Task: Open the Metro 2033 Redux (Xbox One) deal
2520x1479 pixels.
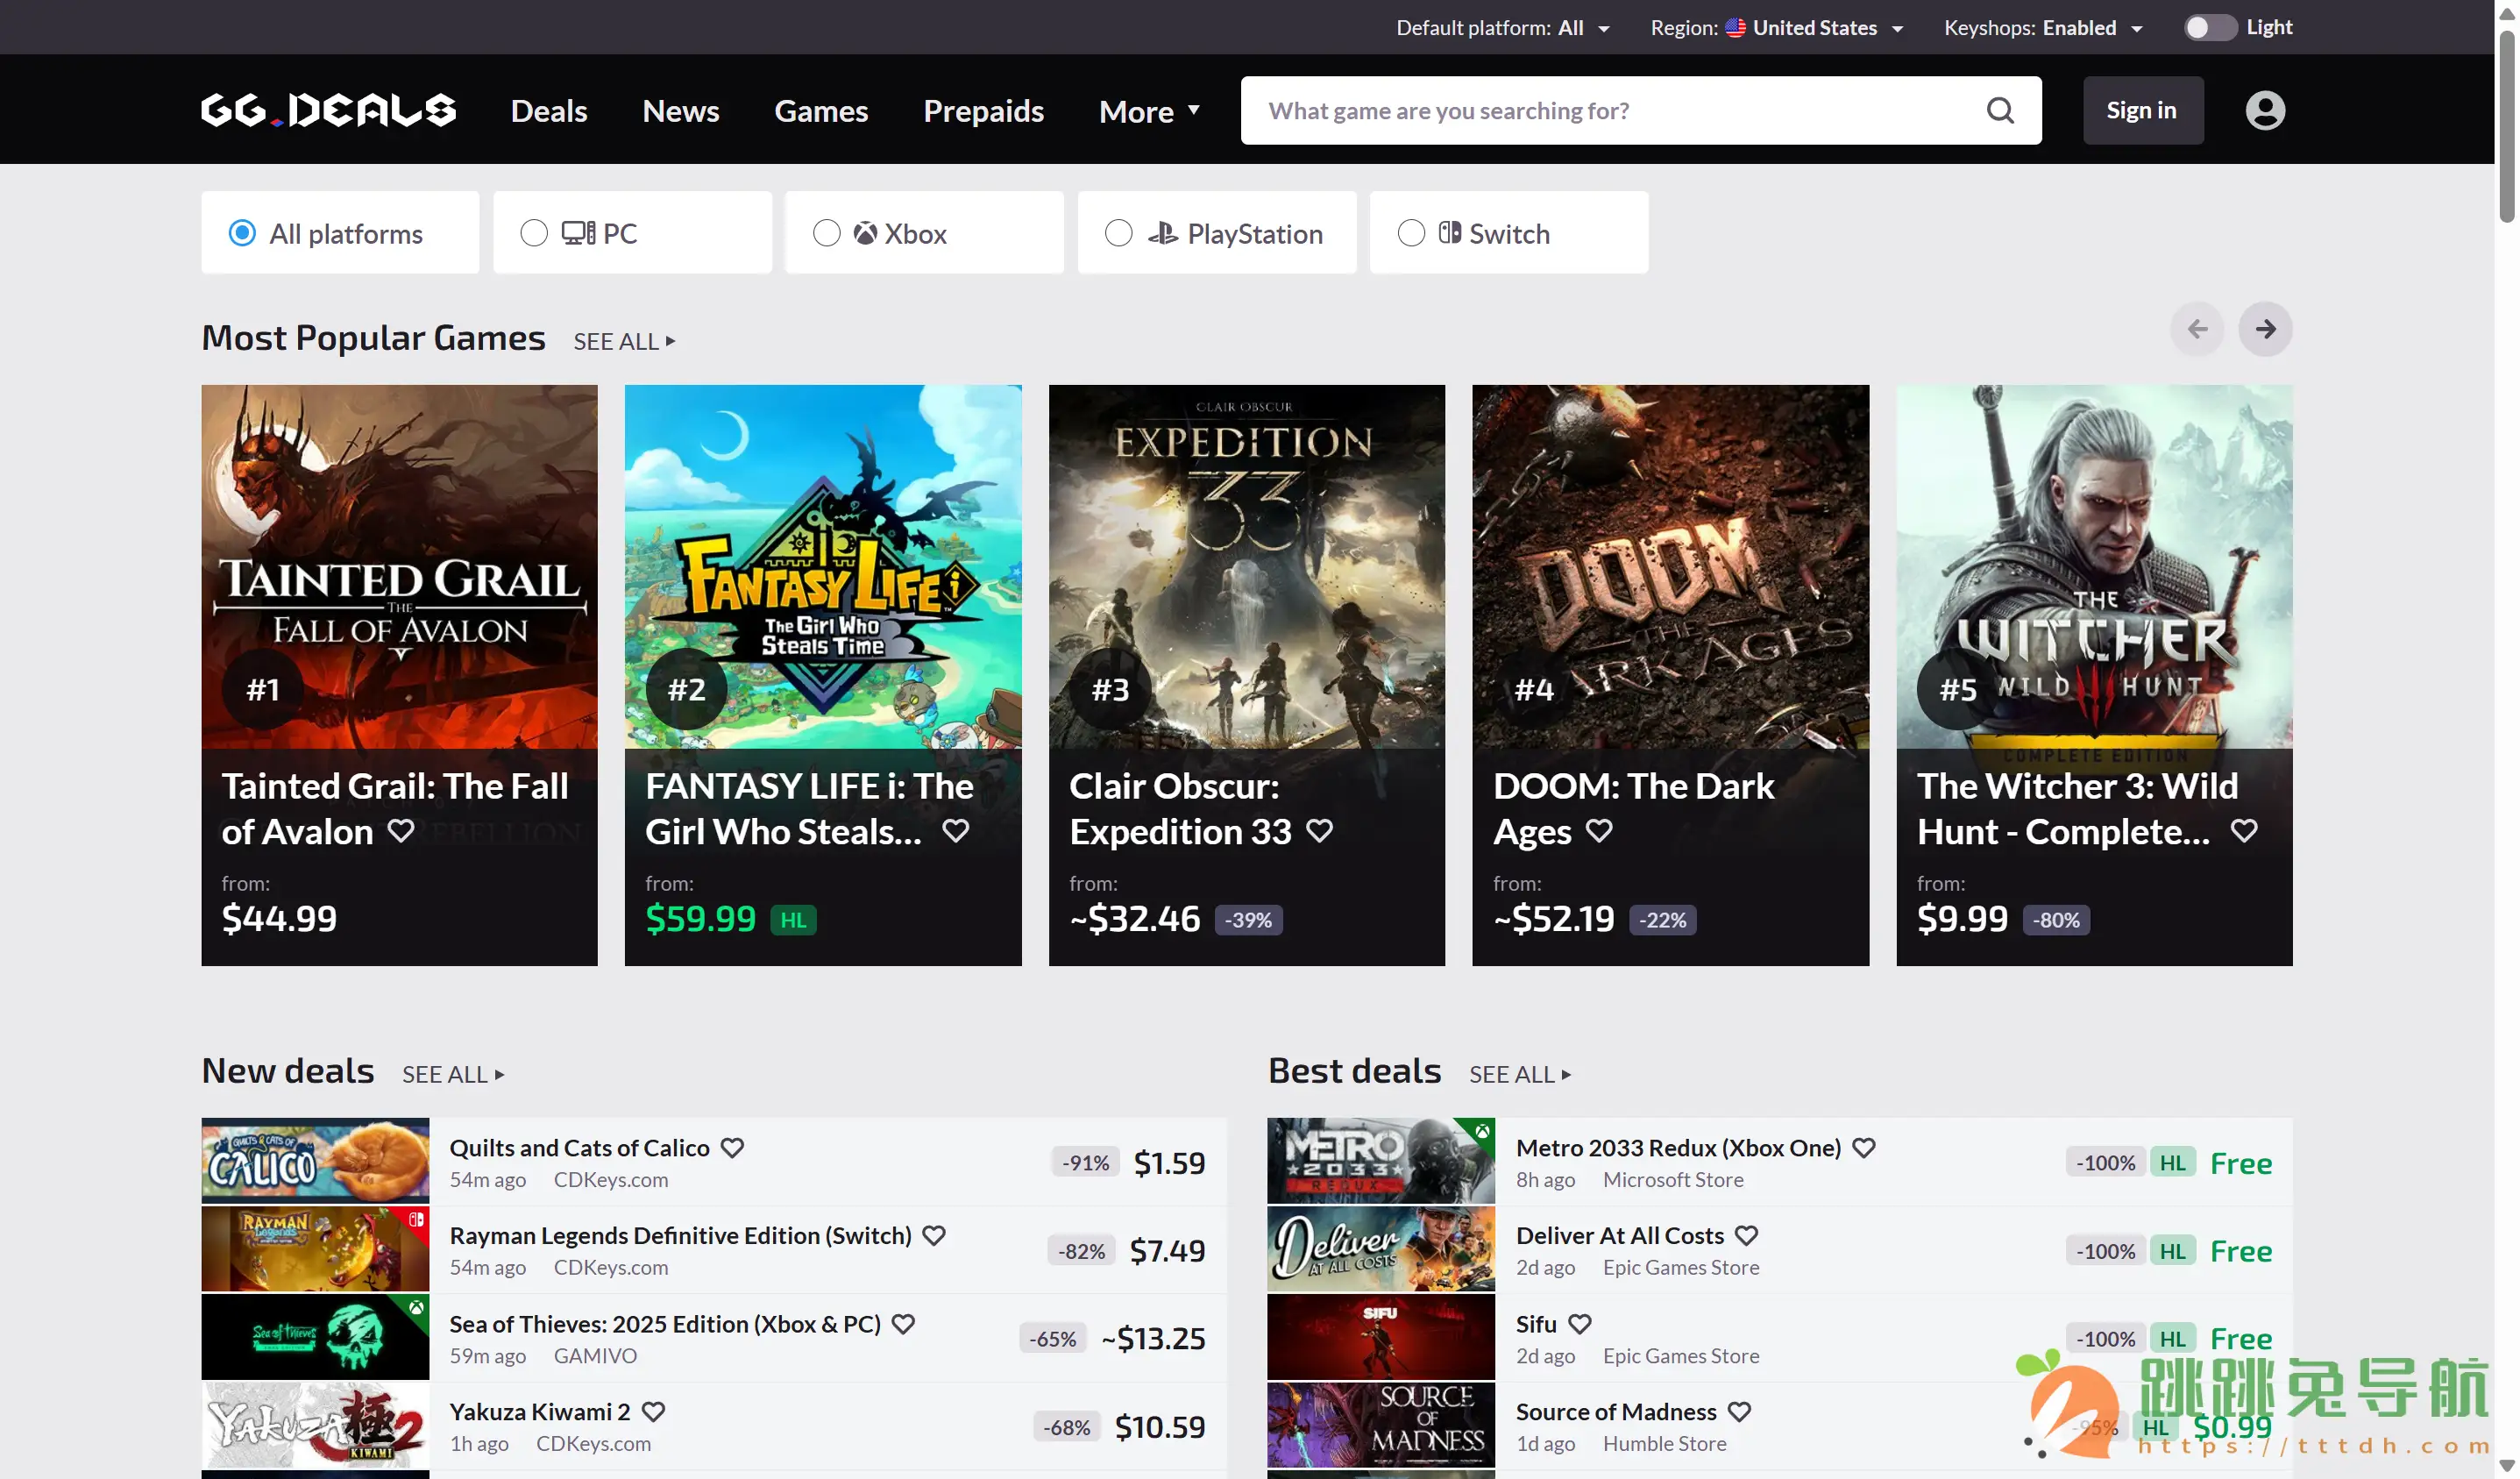Action: point(1678,1148)
